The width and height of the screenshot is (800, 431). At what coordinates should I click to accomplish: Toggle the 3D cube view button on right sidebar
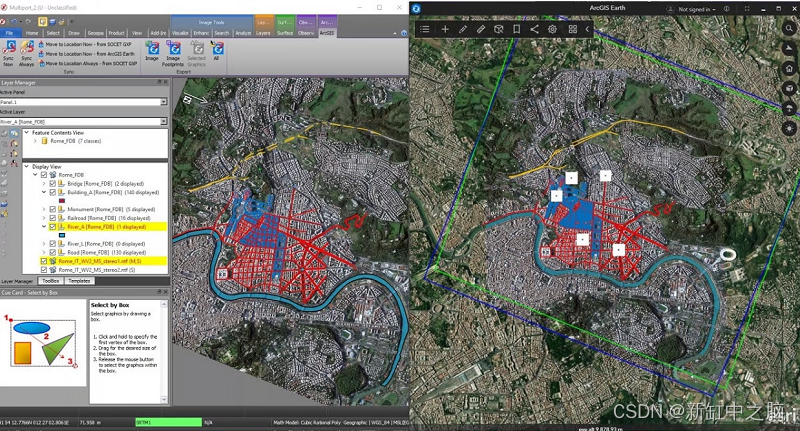click(x=789, y=88)
